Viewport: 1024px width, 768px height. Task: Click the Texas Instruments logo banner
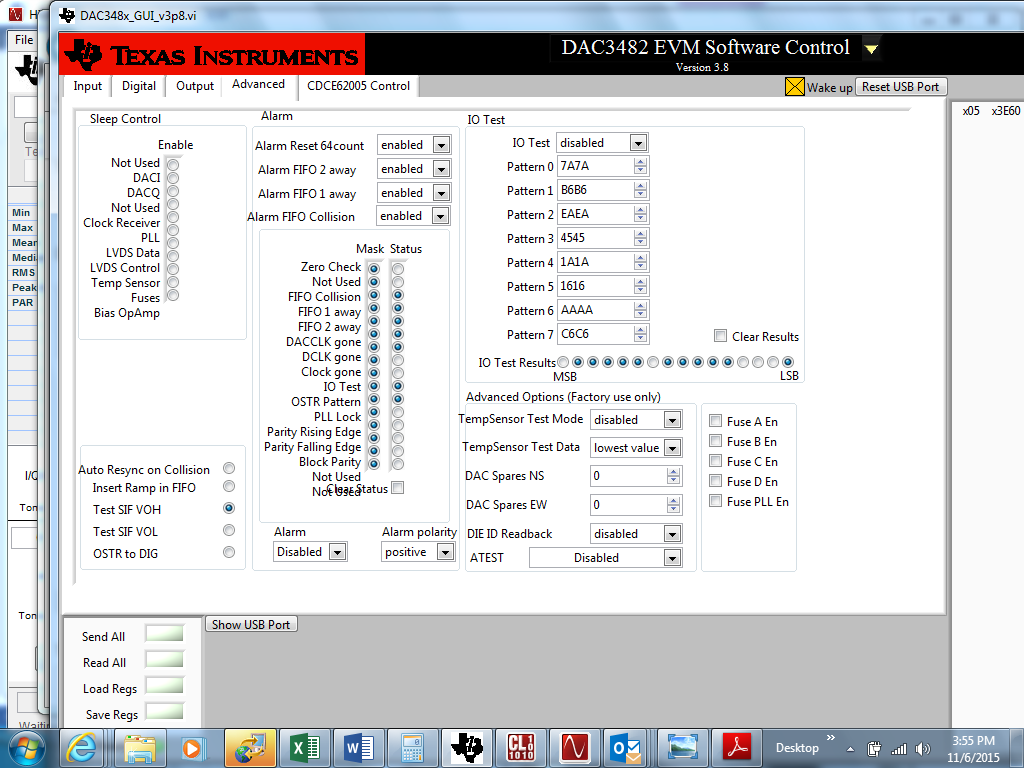(212, 54)
